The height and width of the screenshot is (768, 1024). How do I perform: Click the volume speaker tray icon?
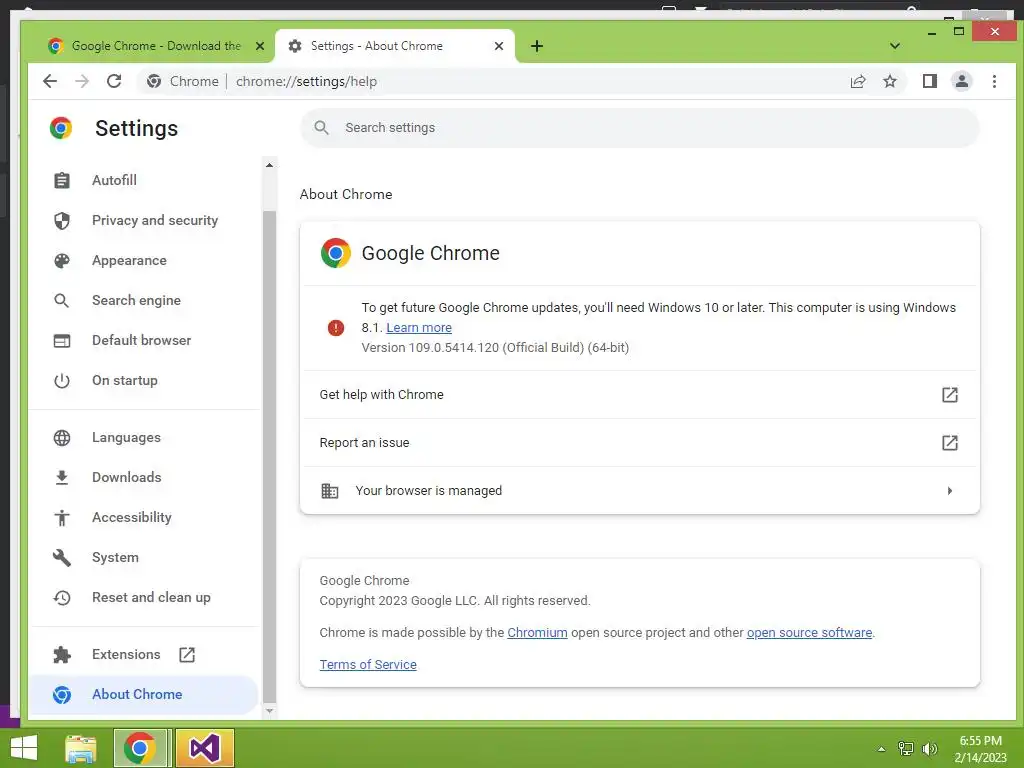click(x=929, y=748)
